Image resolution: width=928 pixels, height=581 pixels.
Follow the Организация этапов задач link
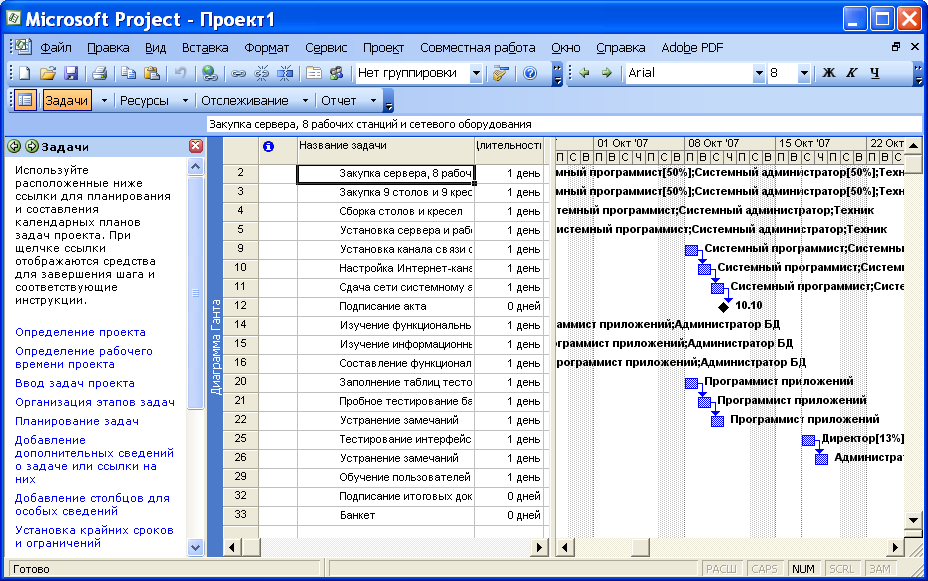tap(95, 402)
